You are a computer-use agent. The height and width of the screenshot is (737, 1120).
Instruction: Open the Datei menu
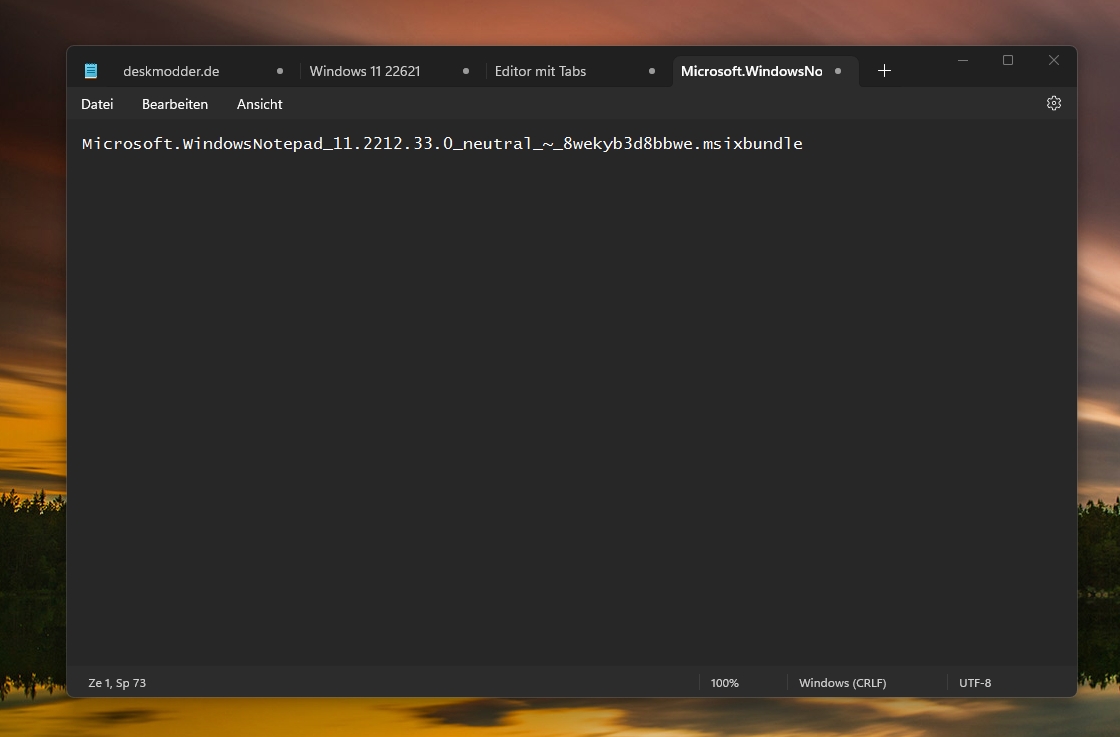coord(97,103)
